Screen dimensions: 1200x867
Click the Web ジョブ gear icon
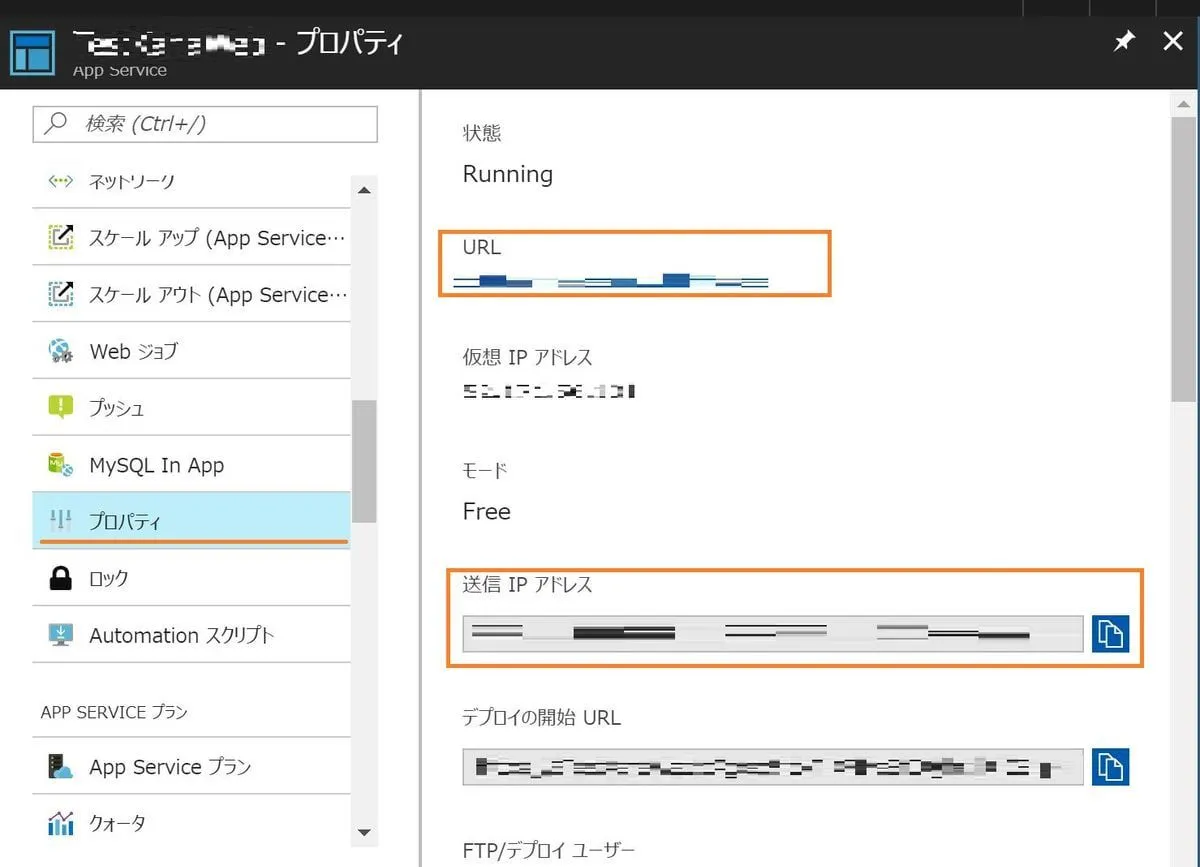[x=61, y=351]
